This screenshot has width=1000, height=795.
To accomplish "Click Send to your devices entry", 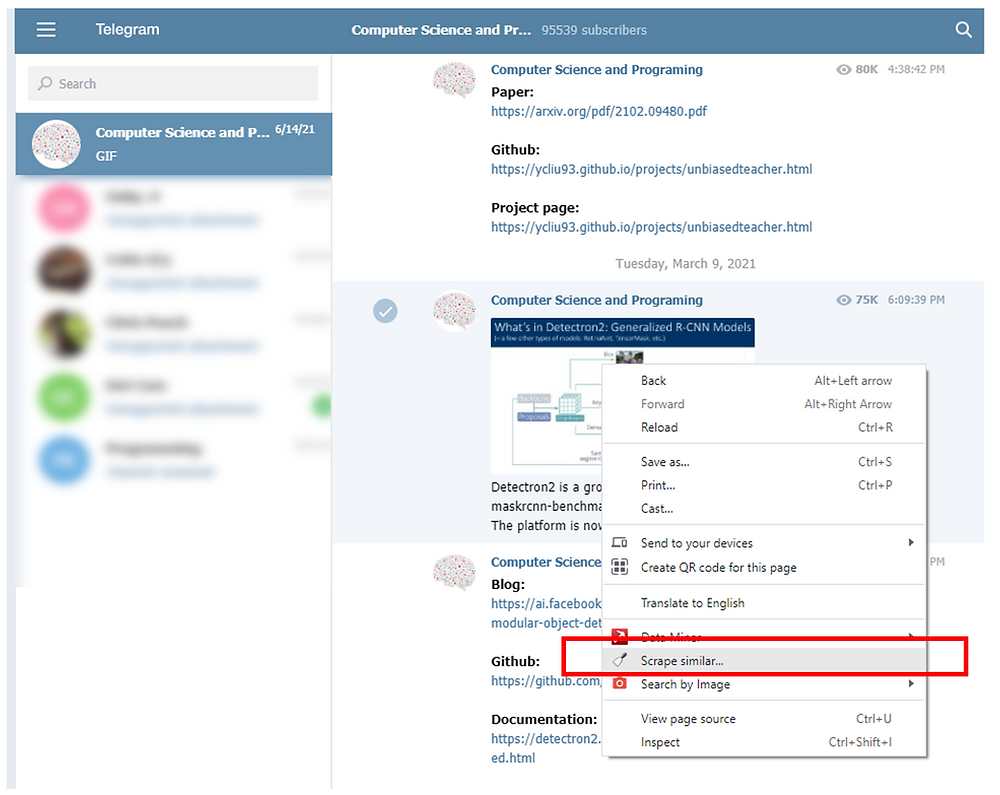I will [x=764, y=543].
